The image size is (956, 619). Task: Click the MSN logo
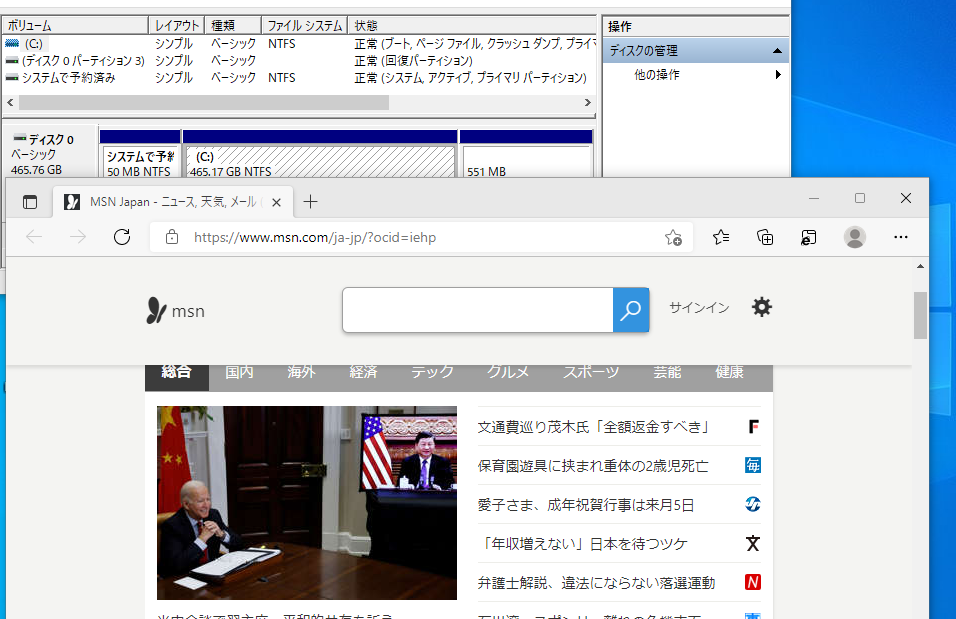tap(176, 310)
